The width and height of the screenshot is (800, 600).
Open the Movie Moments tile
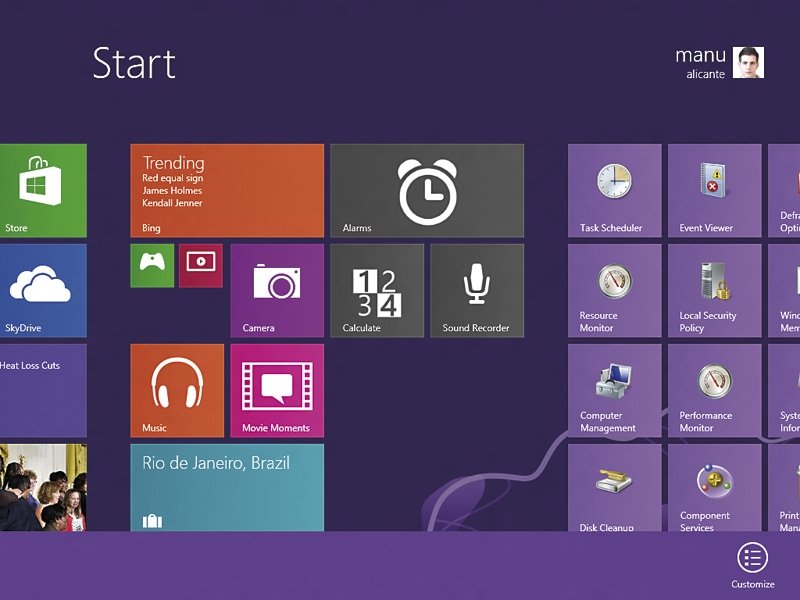pyautogui.click(x=277, y=390)
